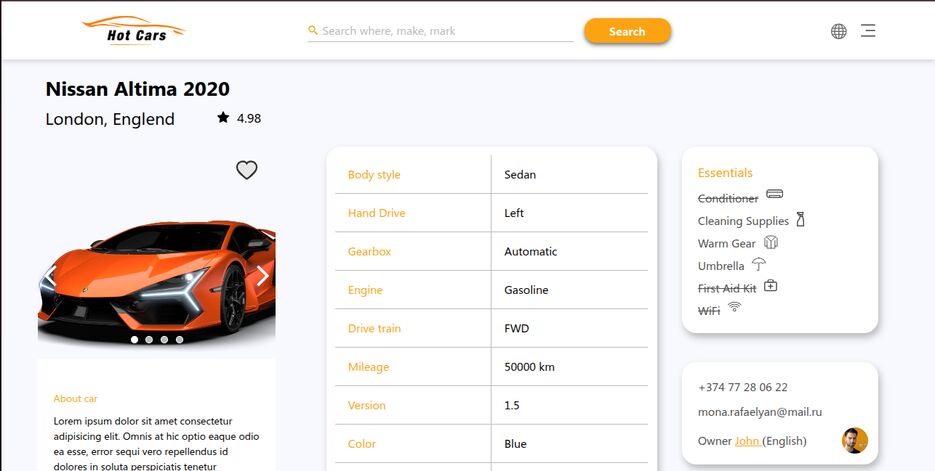Viewport: 935px width, 471px height.
Task: Jump to the last carousel dot
Action: pos(179,340)
